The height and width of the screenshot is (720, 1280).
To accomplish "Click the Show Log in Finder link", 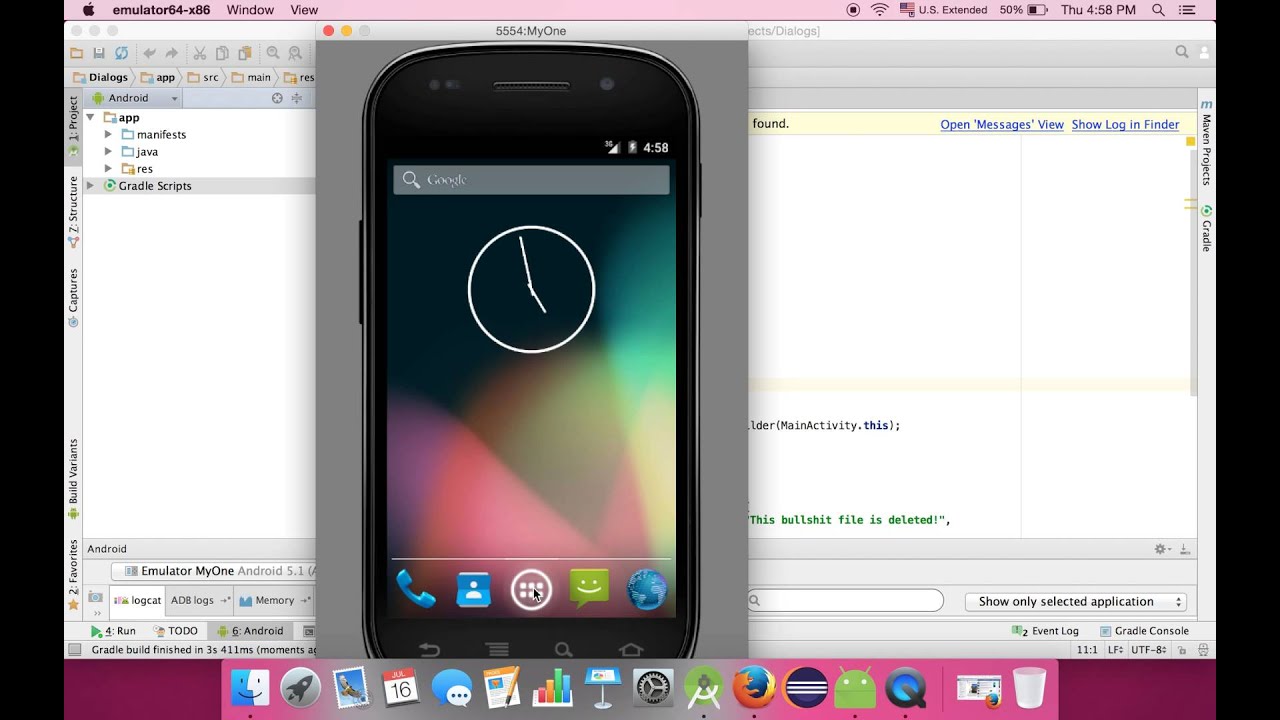I will tap(1125, 124).
